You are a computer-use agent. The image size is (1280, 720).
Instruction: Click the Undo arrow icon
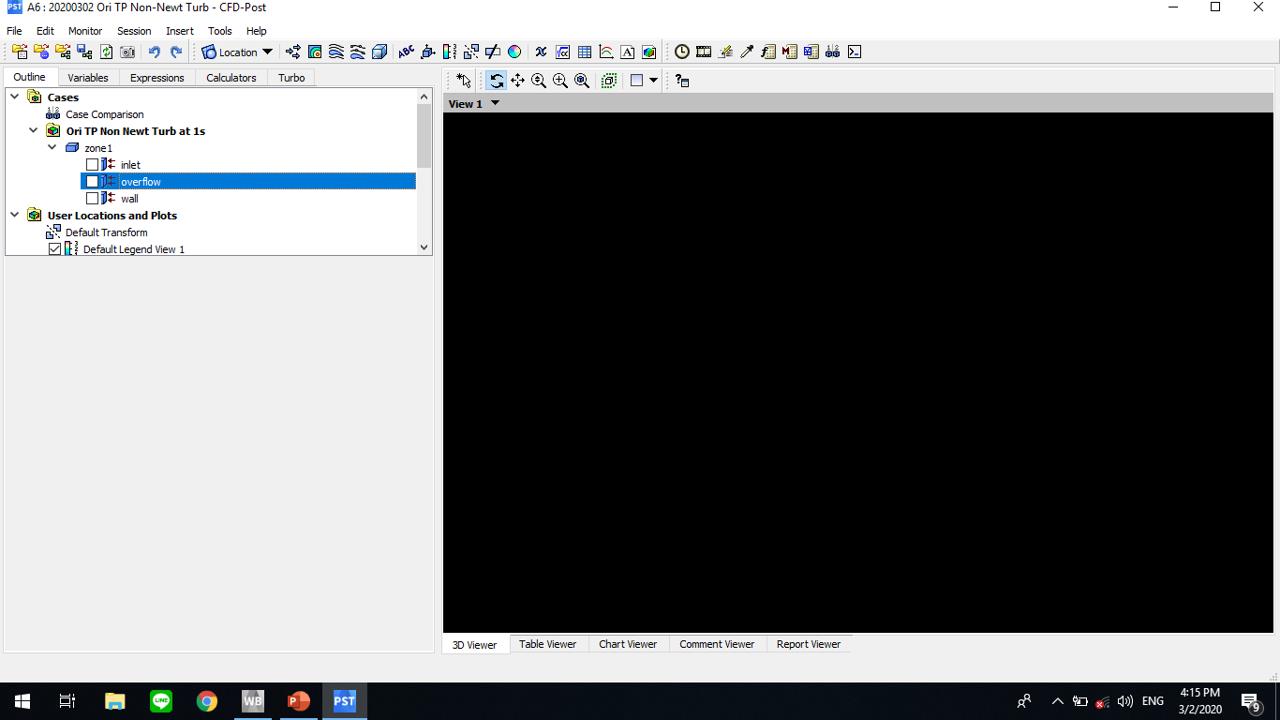coord(154,52)
